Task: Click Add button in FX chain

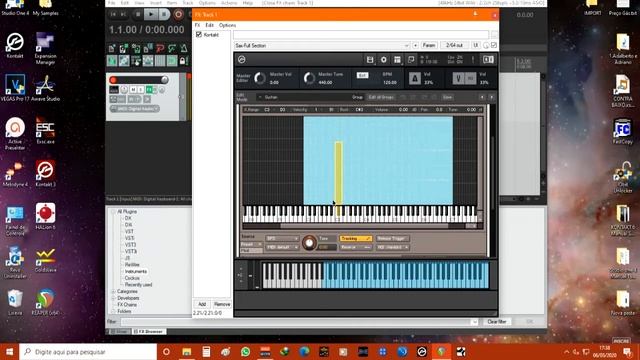Action: pos(202,304)
